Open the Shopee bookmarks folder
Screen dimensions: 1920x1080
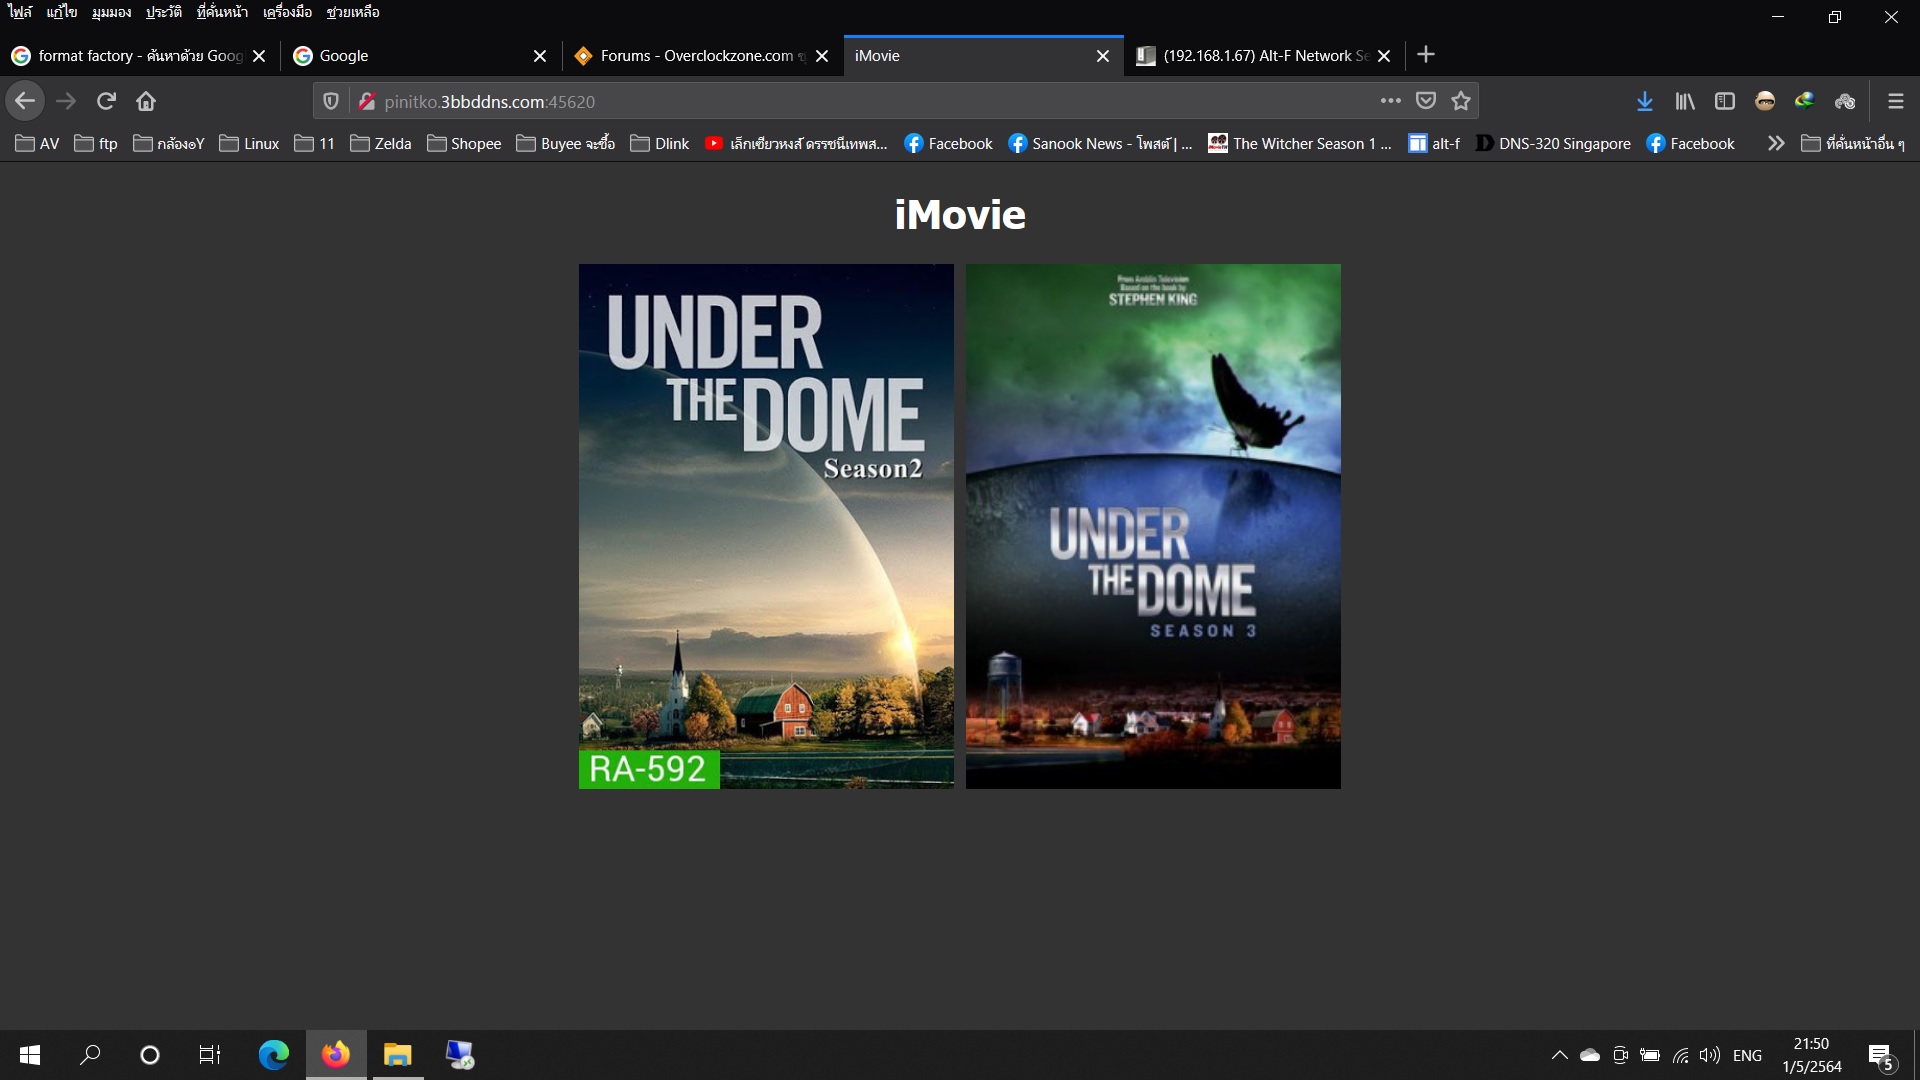tap(464, 143)
